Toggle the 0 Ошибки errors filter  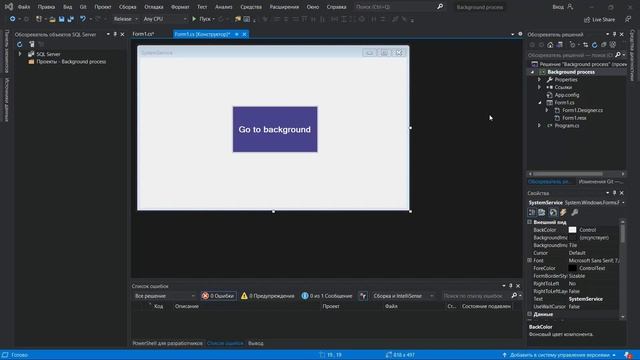pyautogui.click(x=218, y=296)
